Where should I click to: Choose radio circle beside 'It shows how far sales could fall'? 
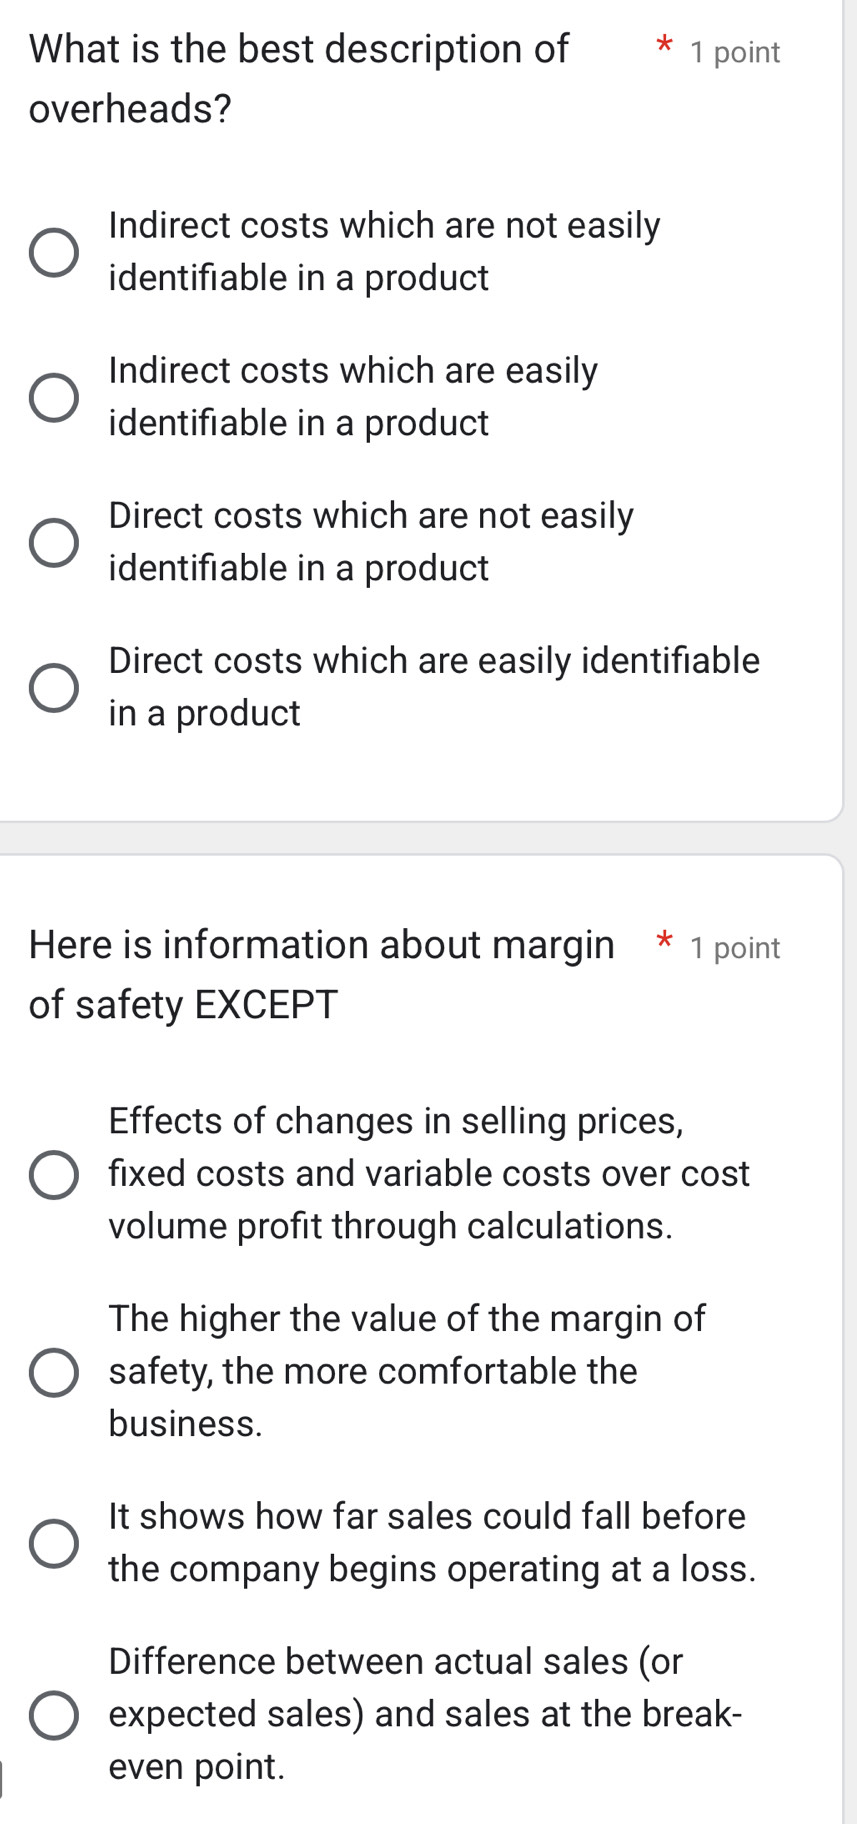(53, 1543)
